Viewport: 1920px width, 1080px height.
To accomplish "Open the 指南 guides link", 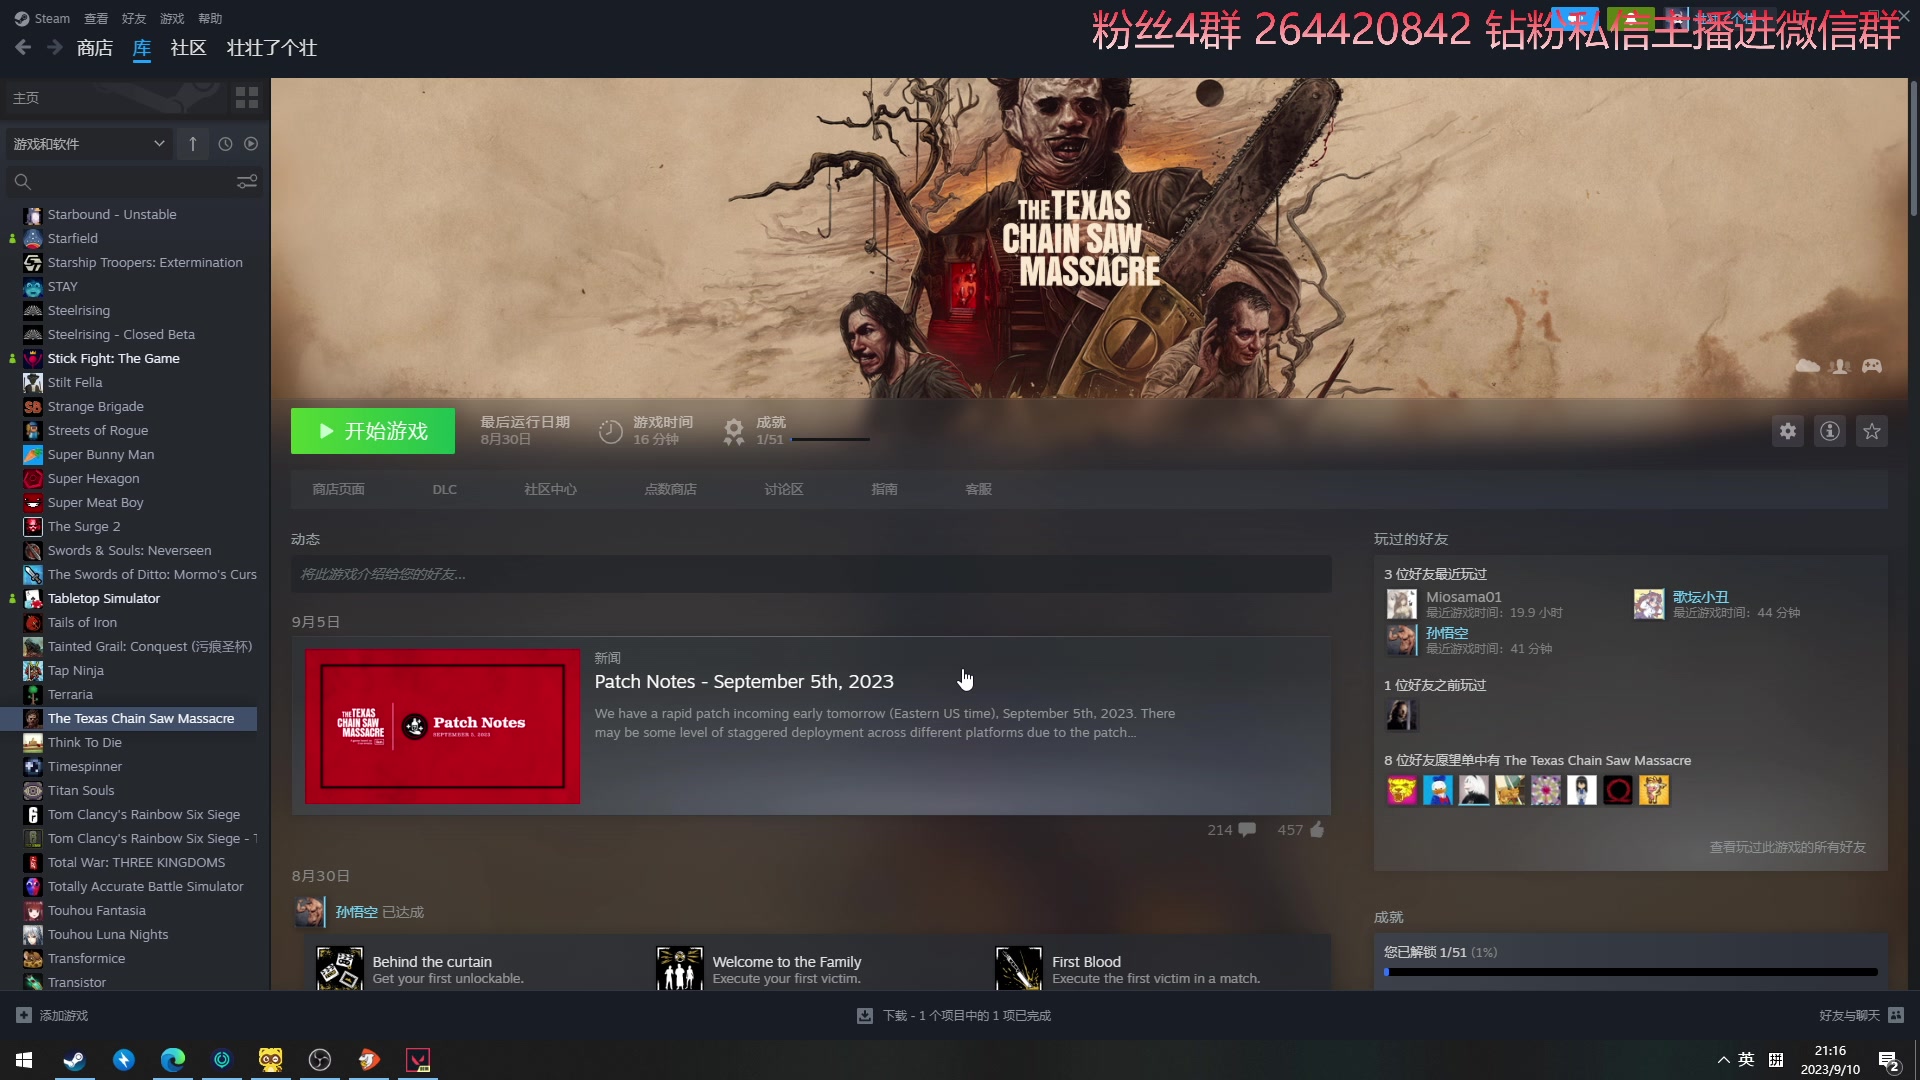I will tap(884, 489).
